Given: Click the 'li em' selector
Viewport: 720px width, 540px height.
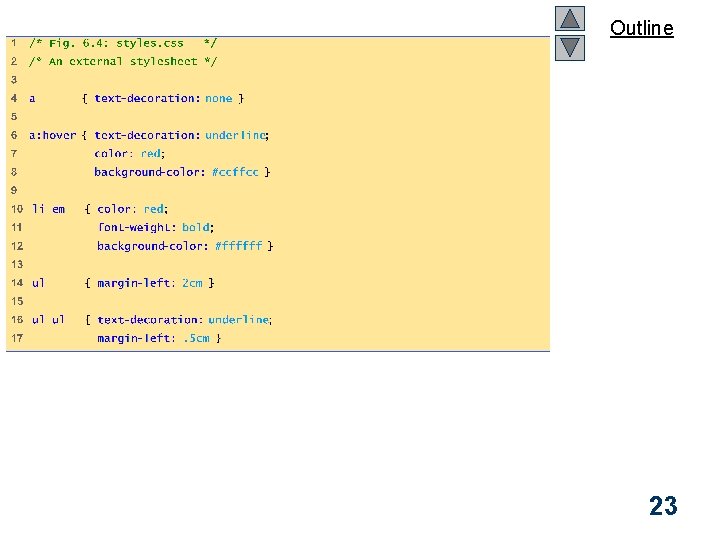Looking at the screenshot, I should 49,209.
